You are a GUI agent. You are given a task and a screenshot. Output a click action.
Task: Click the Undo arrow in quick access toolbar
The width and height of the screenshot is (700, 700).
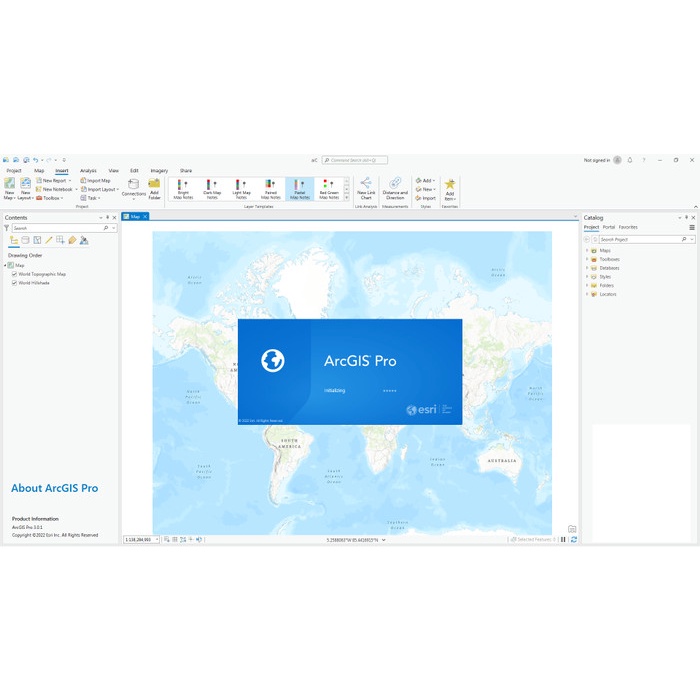coord(35,160)
